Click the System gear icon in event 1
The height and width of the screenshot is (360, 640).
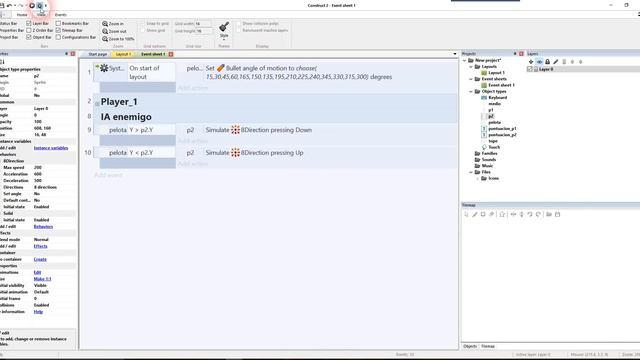point(104,68)
